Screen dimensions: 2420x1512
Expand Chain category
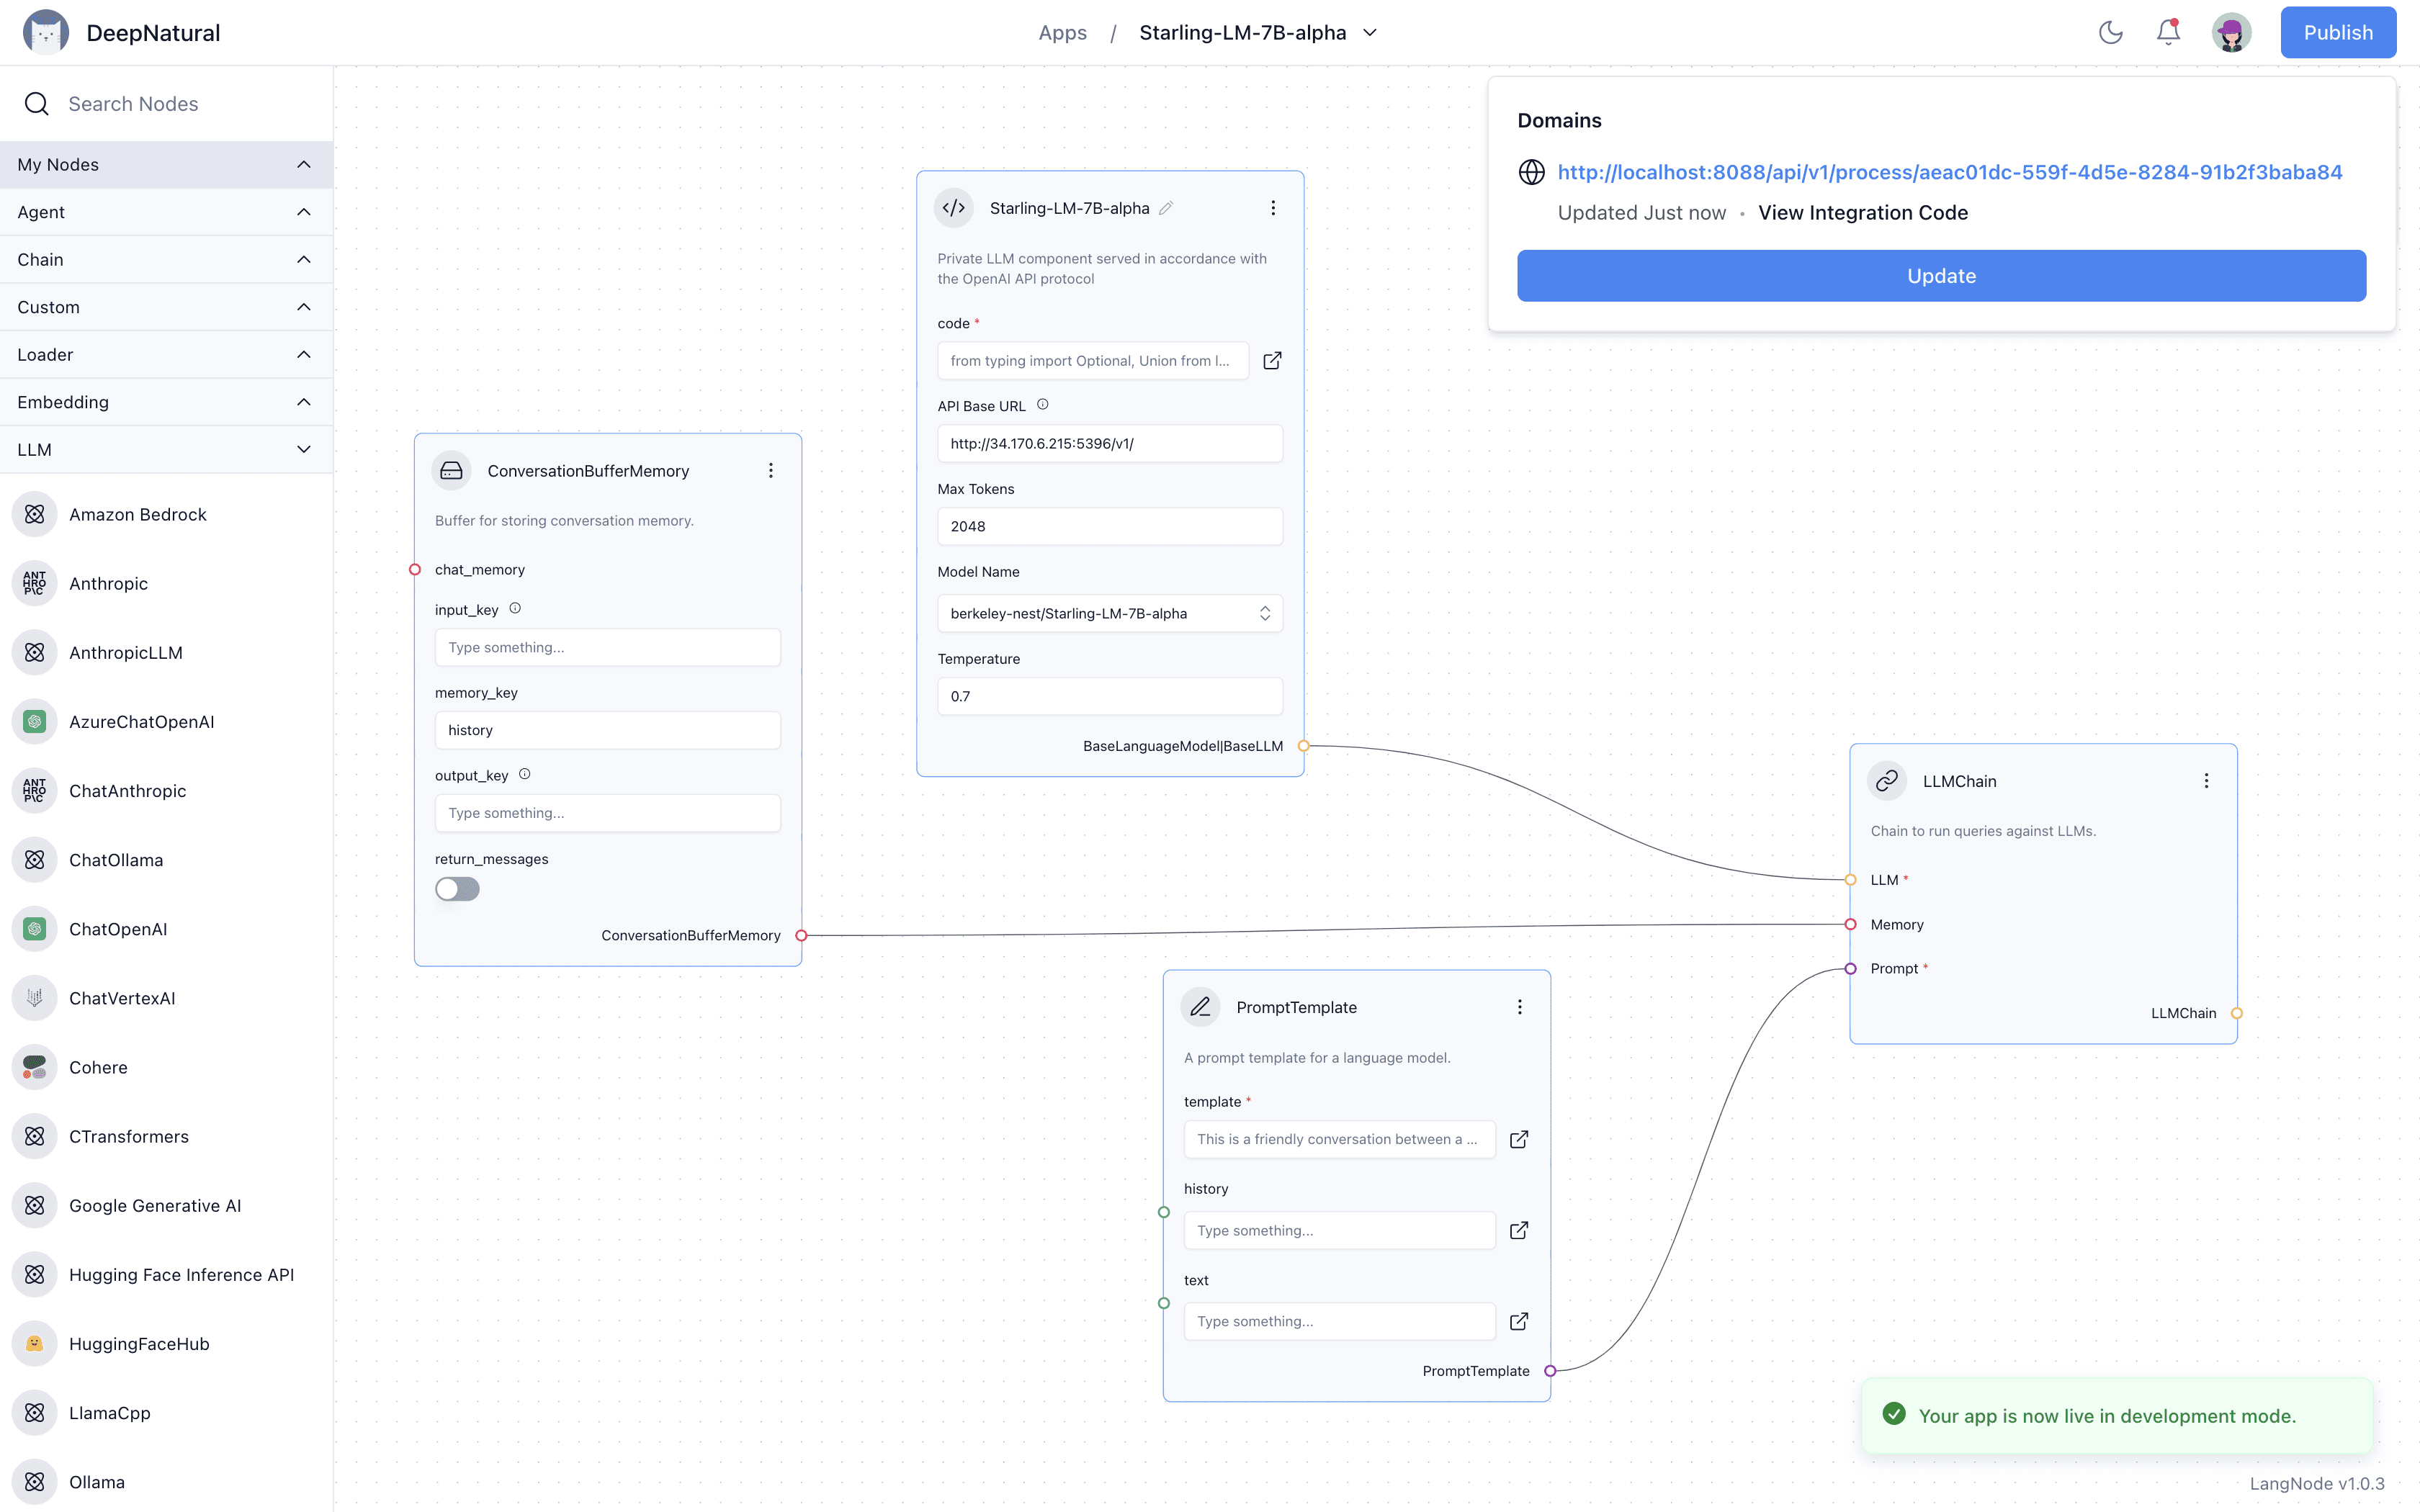(x=166, y=259)
